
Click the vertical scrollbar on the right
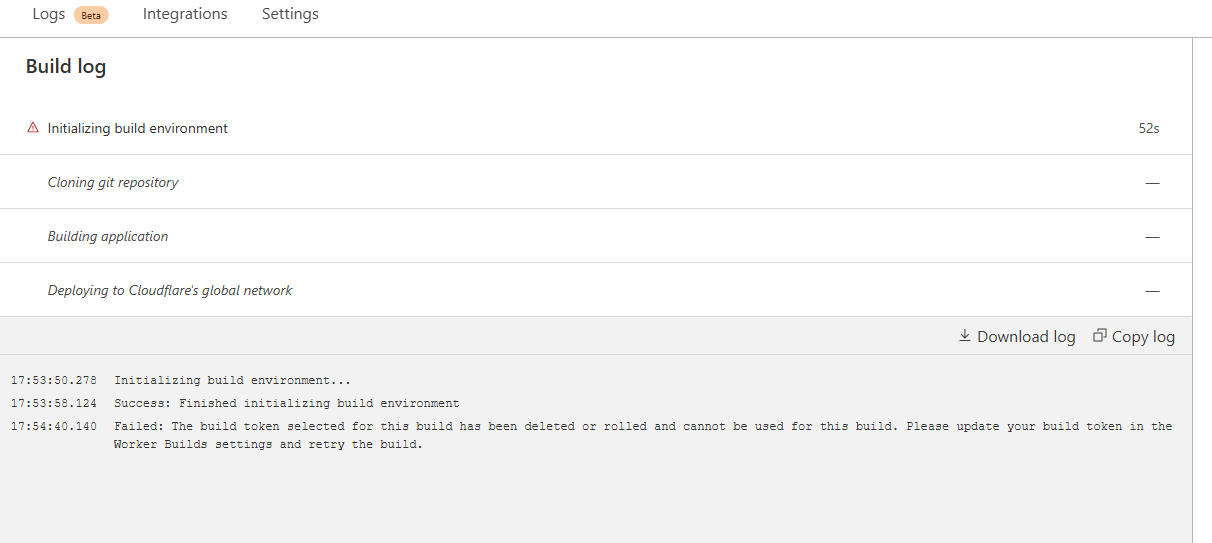coord(1202,290)
